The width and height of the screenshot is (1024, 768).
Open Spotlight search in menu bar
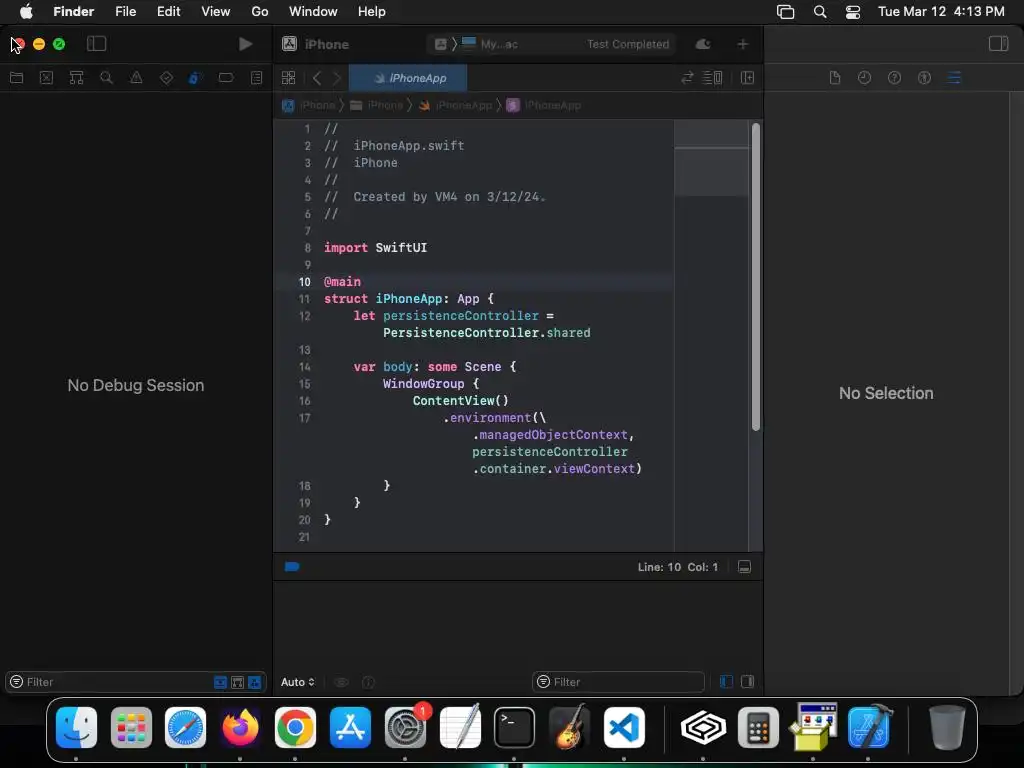coord(820,11)
